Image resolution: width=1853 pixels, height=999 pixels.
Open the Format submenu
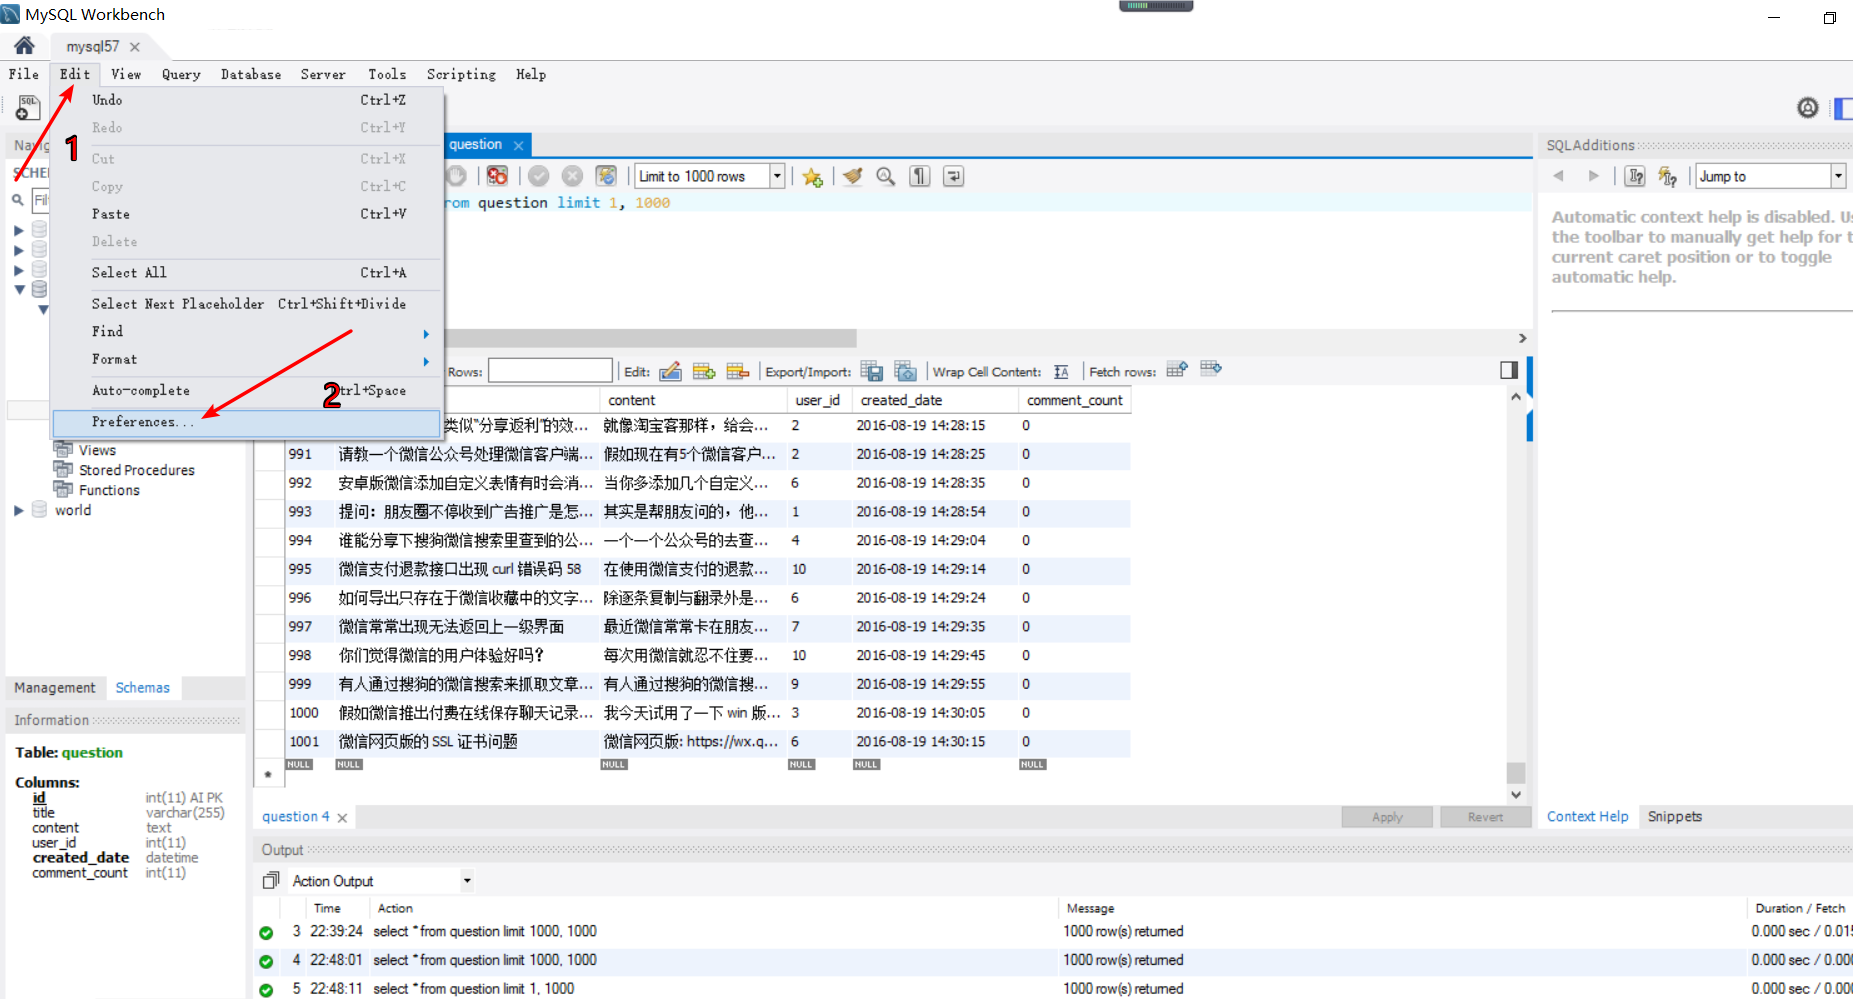pyautogui.click(x=246, y=359)
